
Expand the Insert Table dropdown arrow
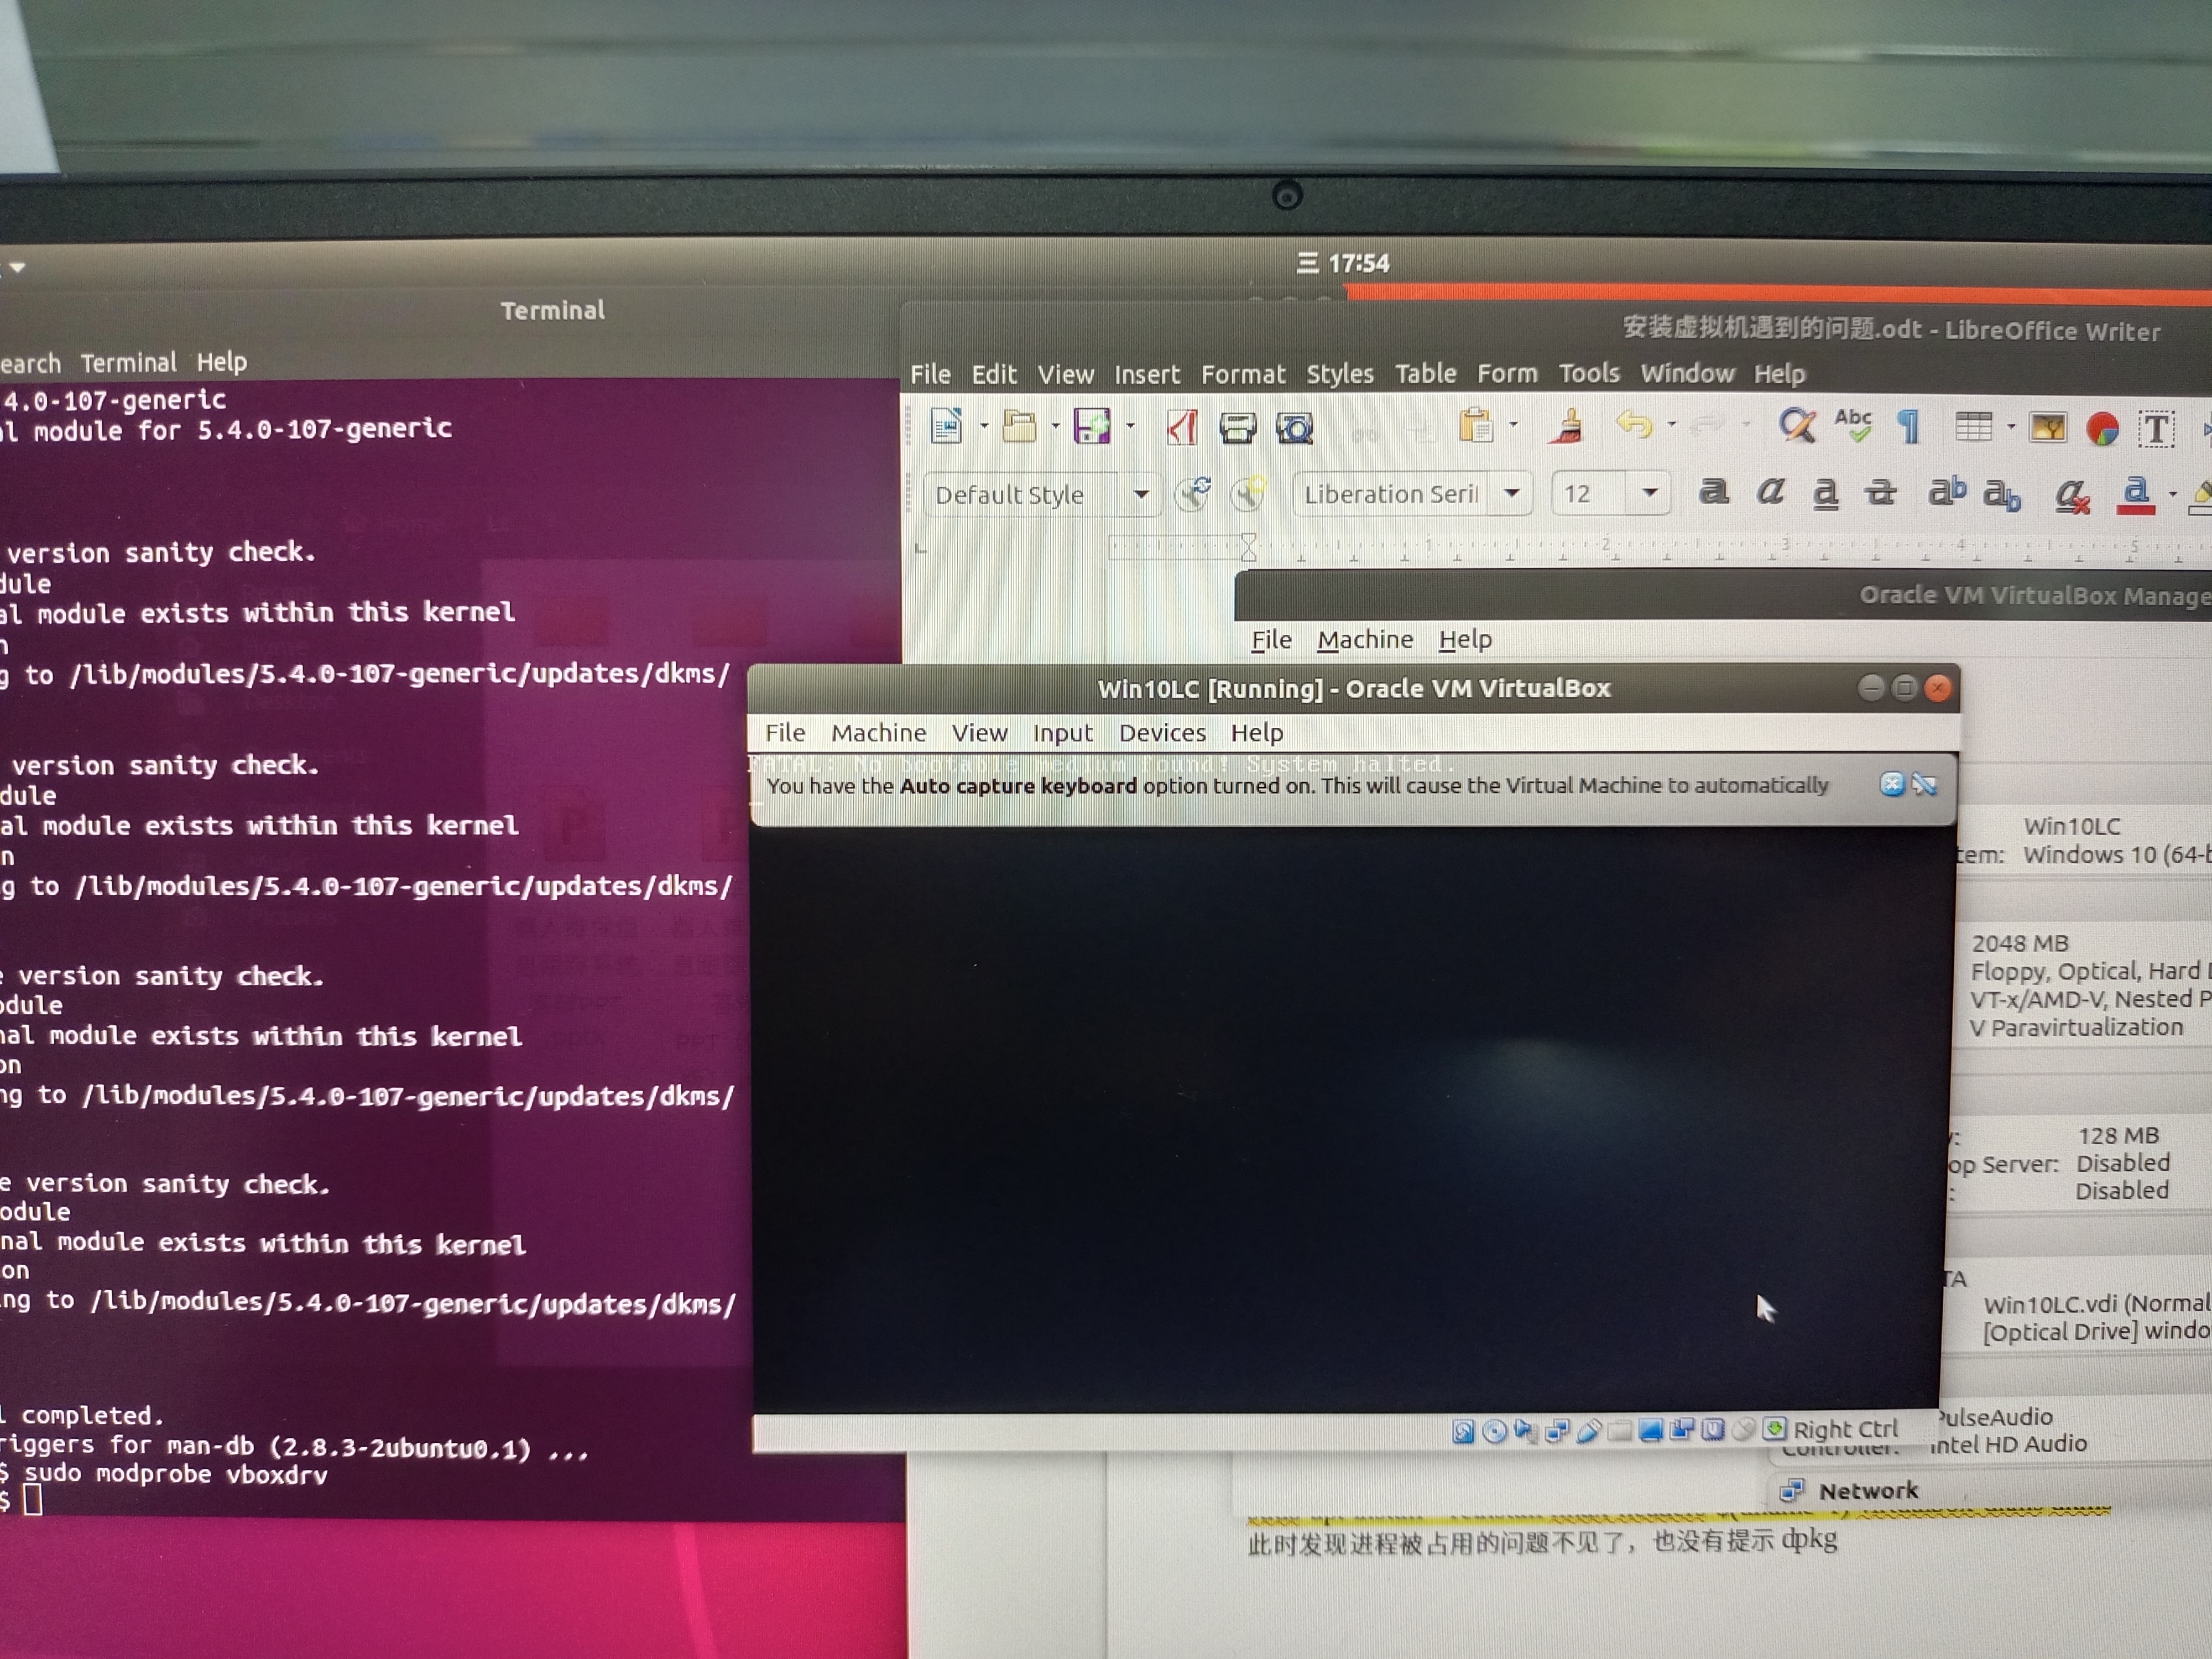pyautogui.click(x=2010, y=428)
